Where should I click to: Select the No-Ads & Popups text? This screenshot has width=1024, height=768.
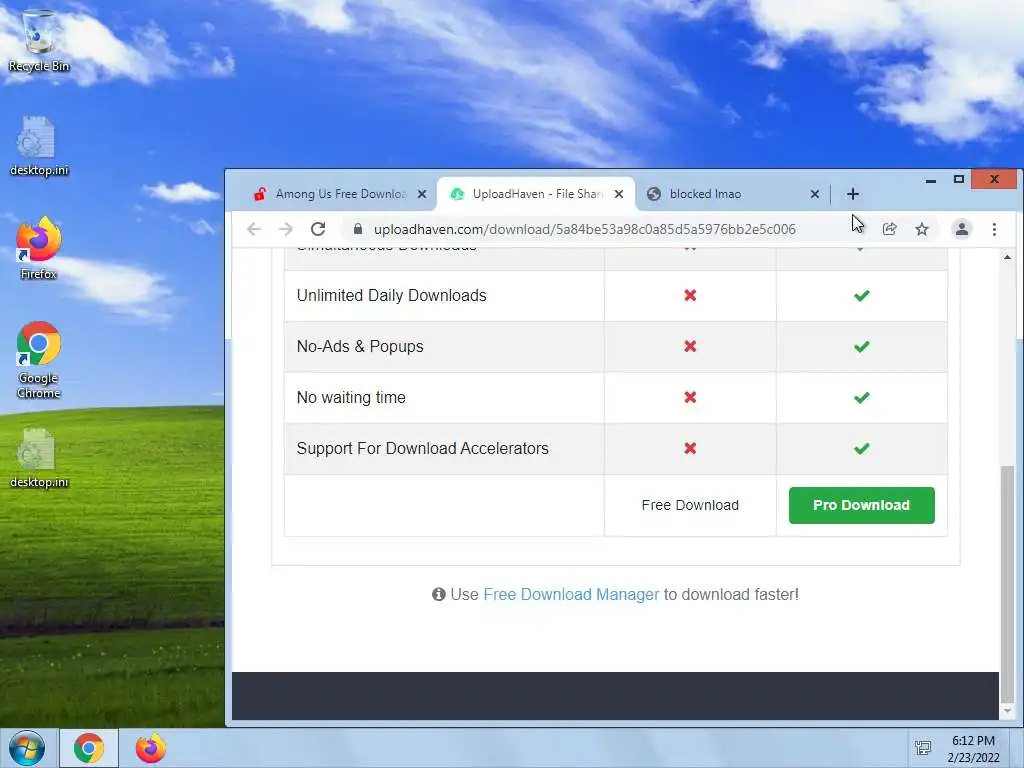(360, 347)
